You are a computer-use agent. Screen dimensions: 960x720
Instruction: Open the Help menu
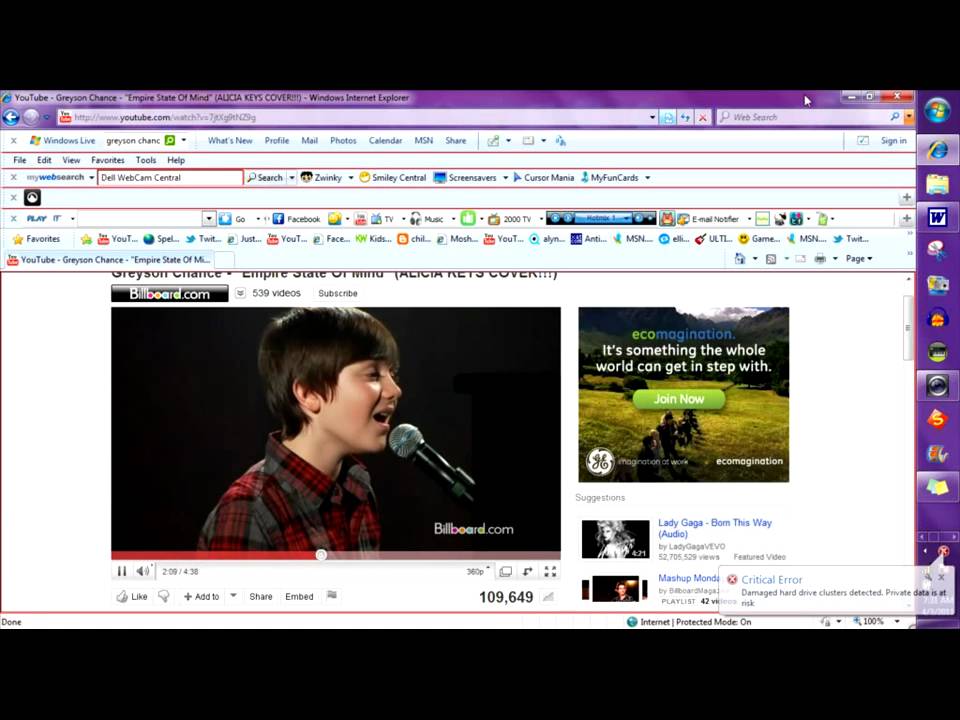tap(176, 160)
